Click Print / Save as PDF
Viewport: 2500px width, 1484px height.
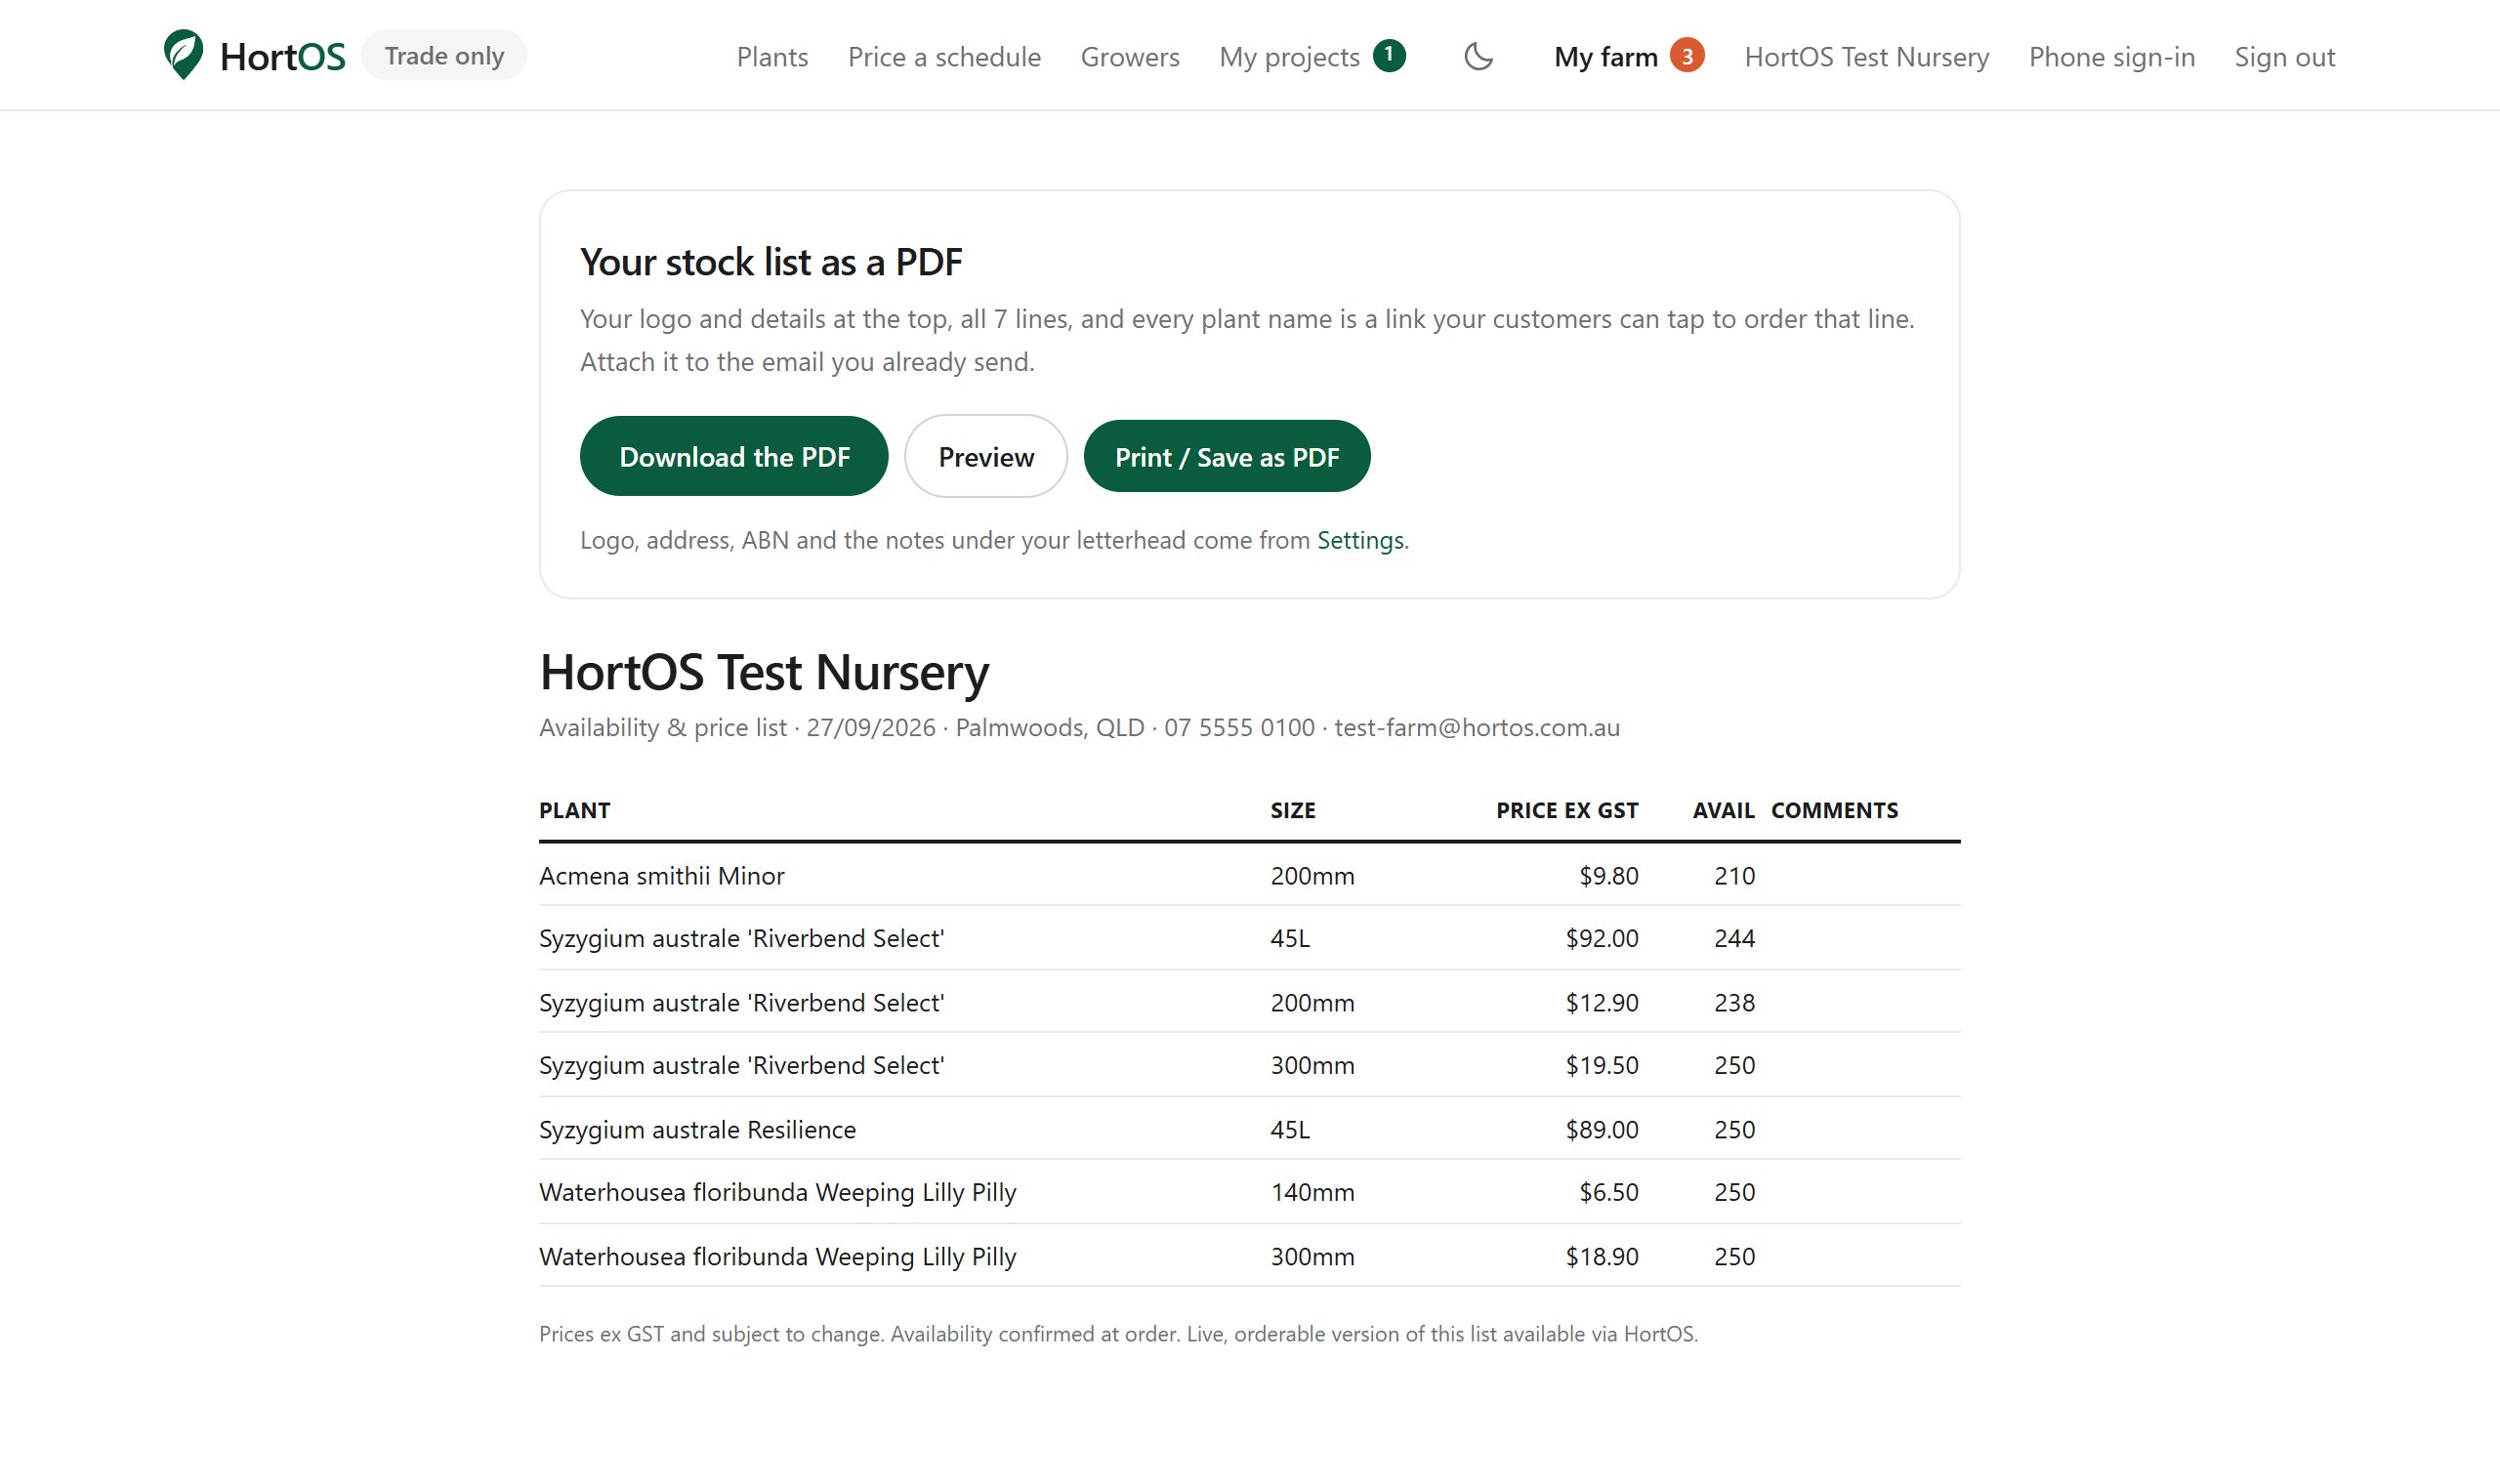(1227, 456)
